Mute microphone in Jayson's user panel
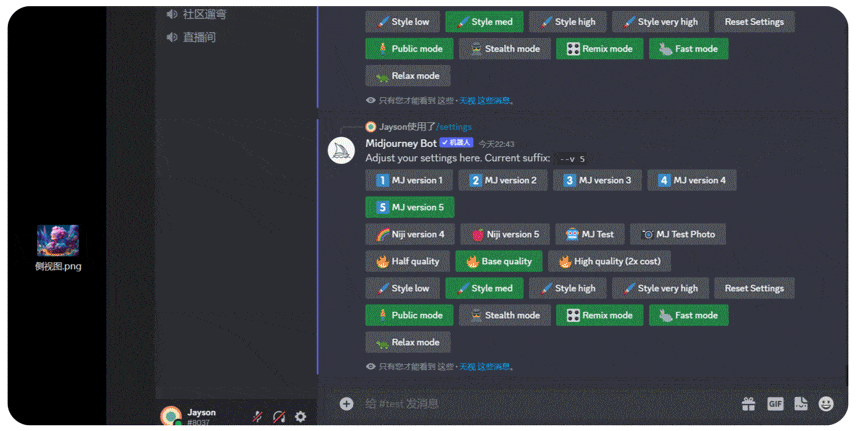Viewport: 856px width, 431px height. tap(257, 417)
